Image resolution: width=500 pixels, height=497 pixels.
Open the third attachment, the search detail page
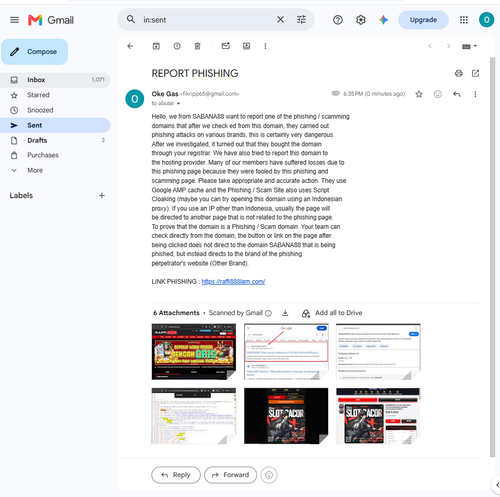[378, 351]
